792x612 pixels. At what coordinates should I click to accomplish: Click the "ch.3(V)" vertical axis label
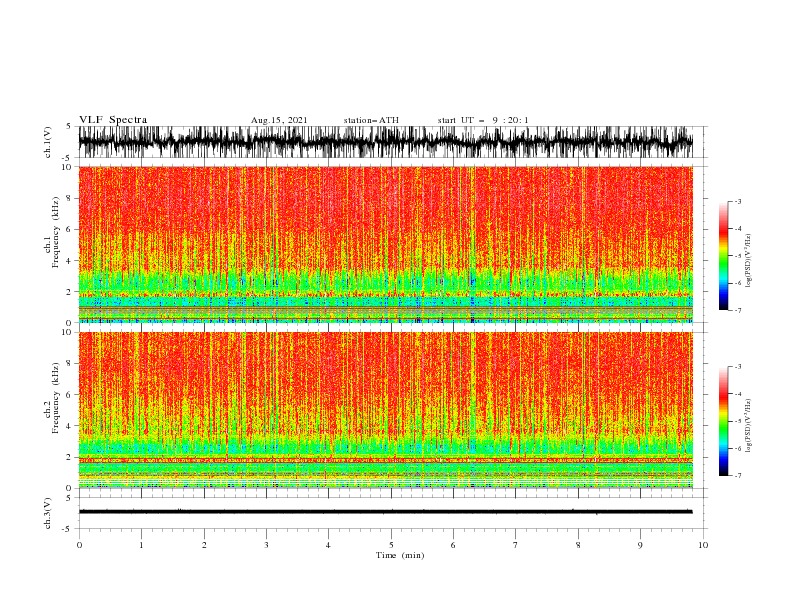[48, 513]
